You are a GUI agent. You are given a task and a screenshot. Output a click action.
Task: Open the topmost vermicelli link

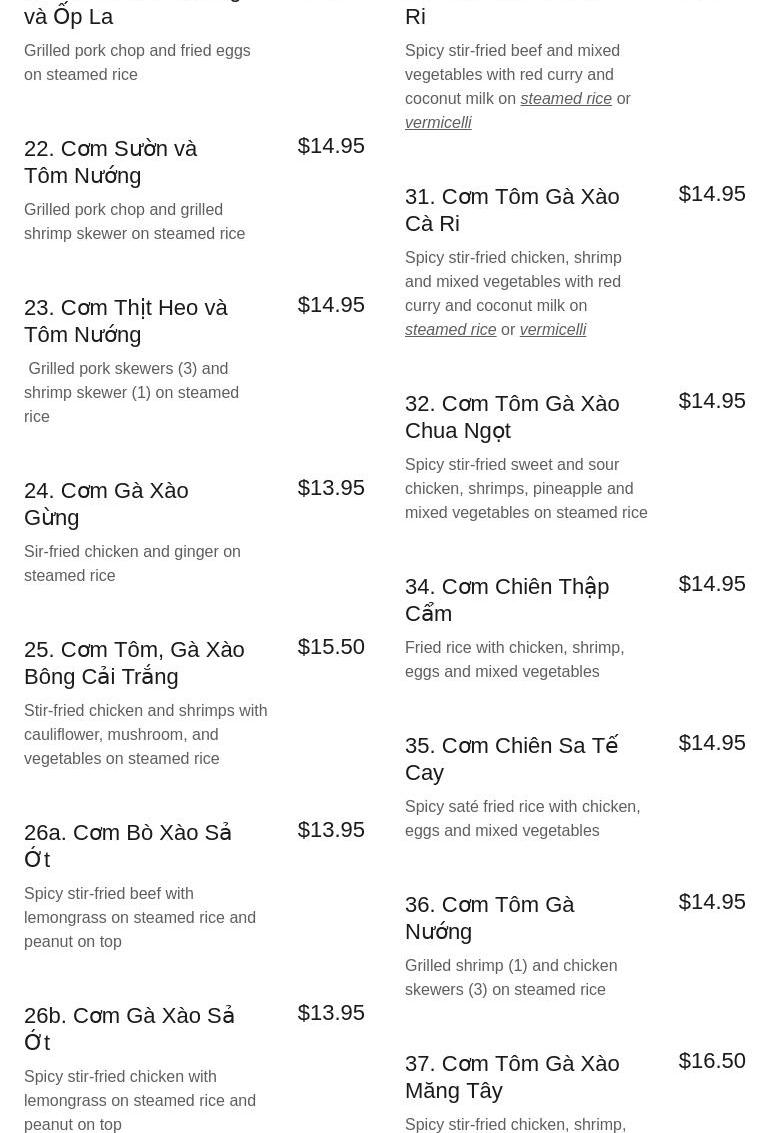(438, 122)
